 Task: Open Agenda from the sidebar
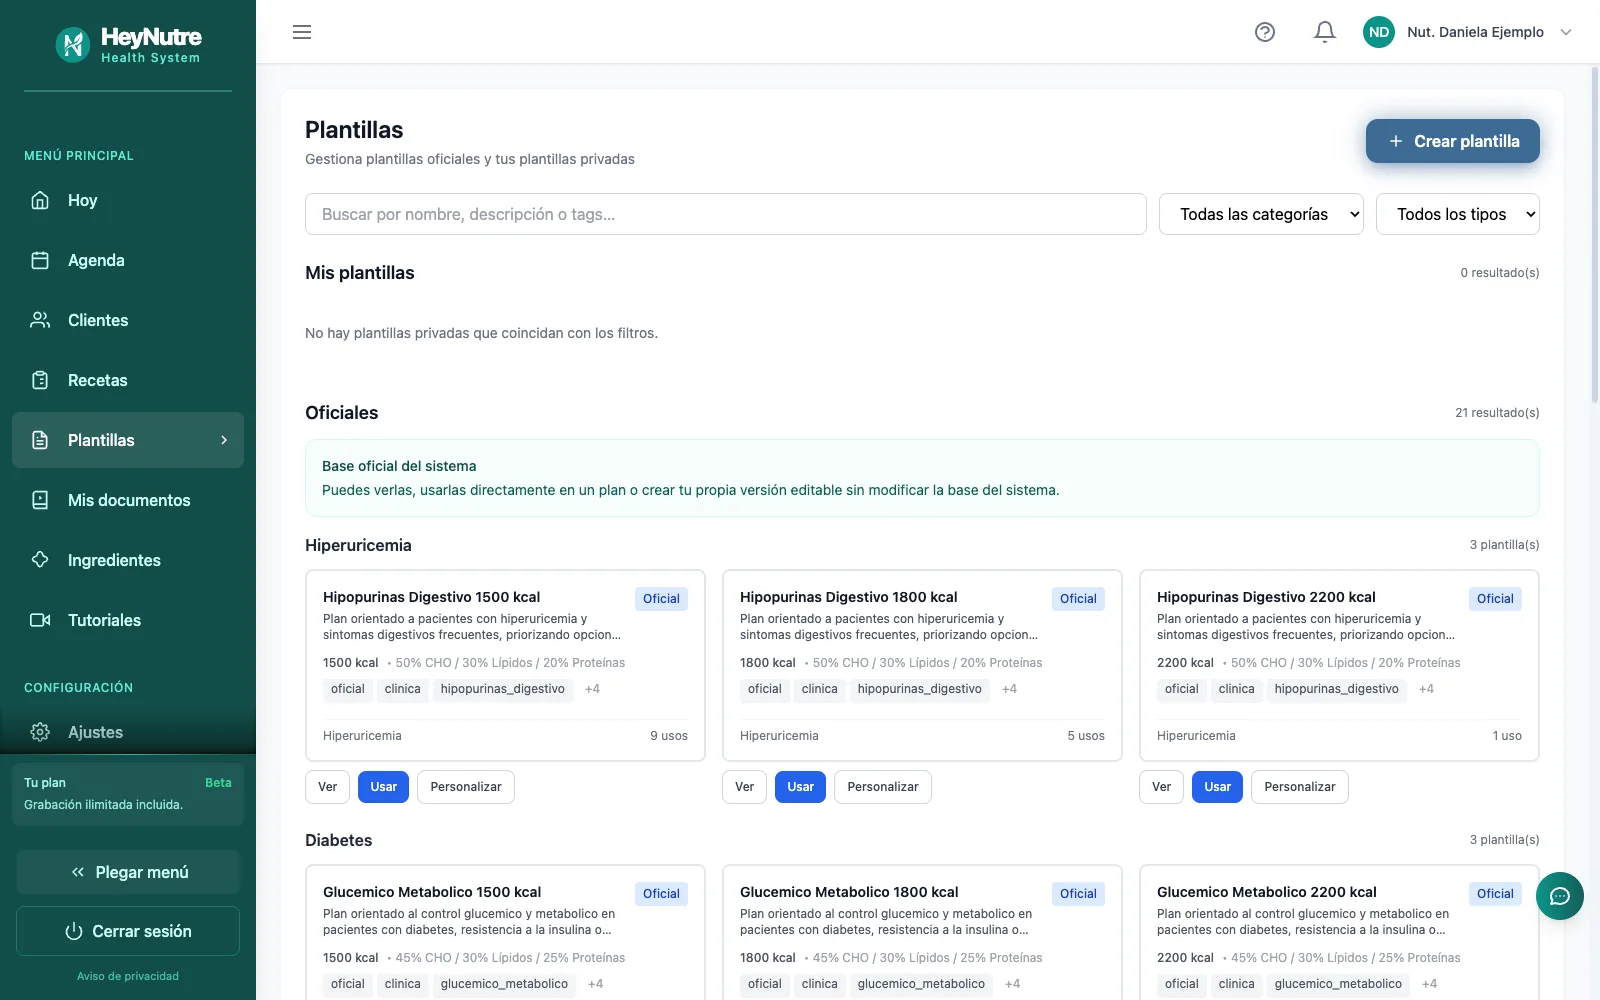coord(128,260)
